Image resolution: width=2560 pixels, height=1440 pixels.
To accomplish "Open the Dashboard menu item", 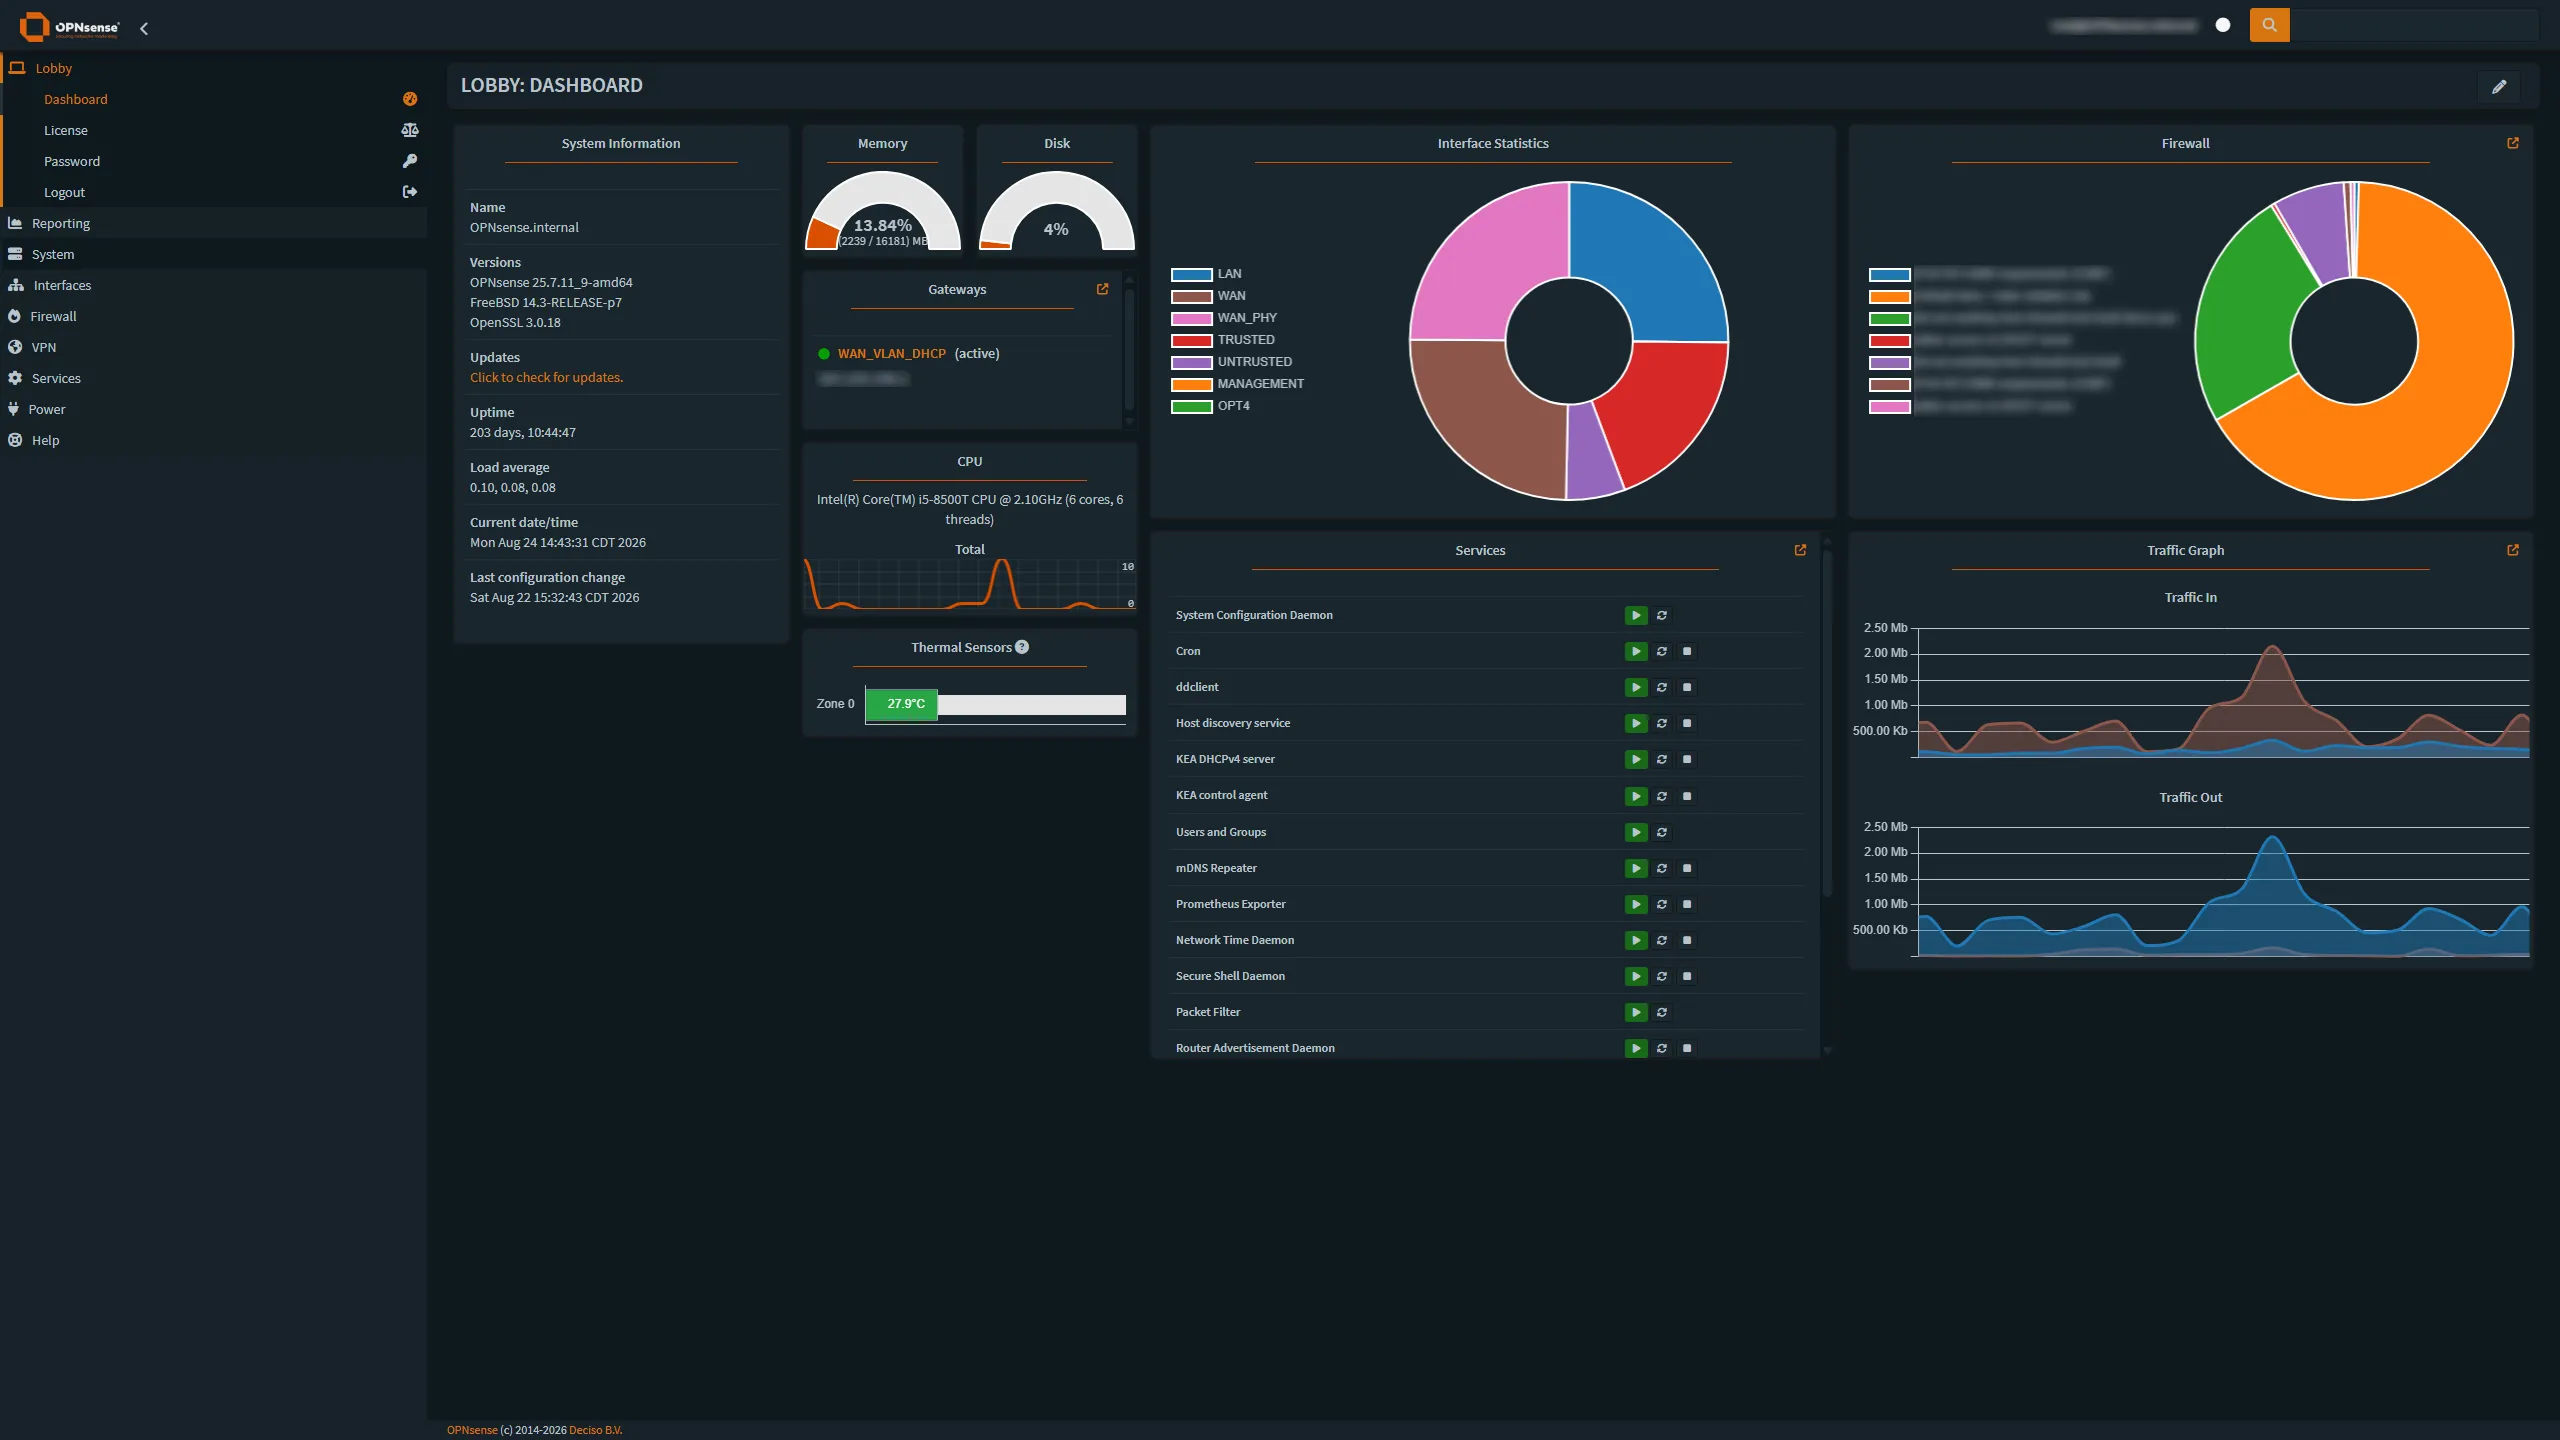I will [213, 99].
